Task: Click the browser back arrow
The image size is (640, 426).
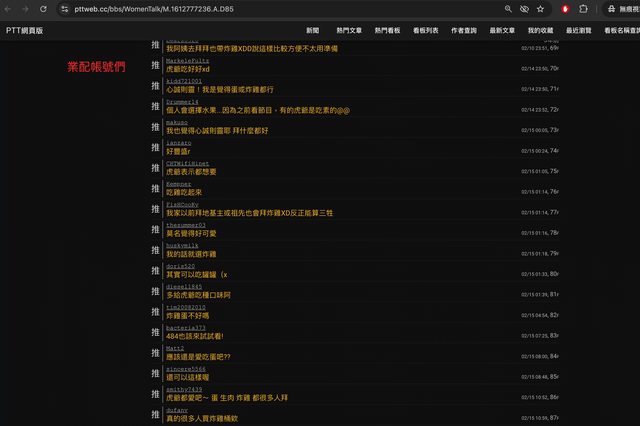Action: tap(10, 9)
